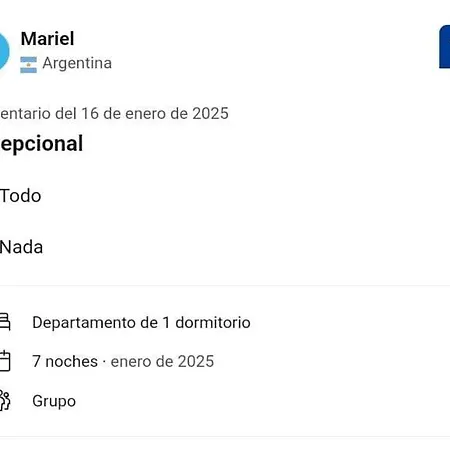Click the Argentina flag icon
The image size is (450, 450).
coord(28,65)
